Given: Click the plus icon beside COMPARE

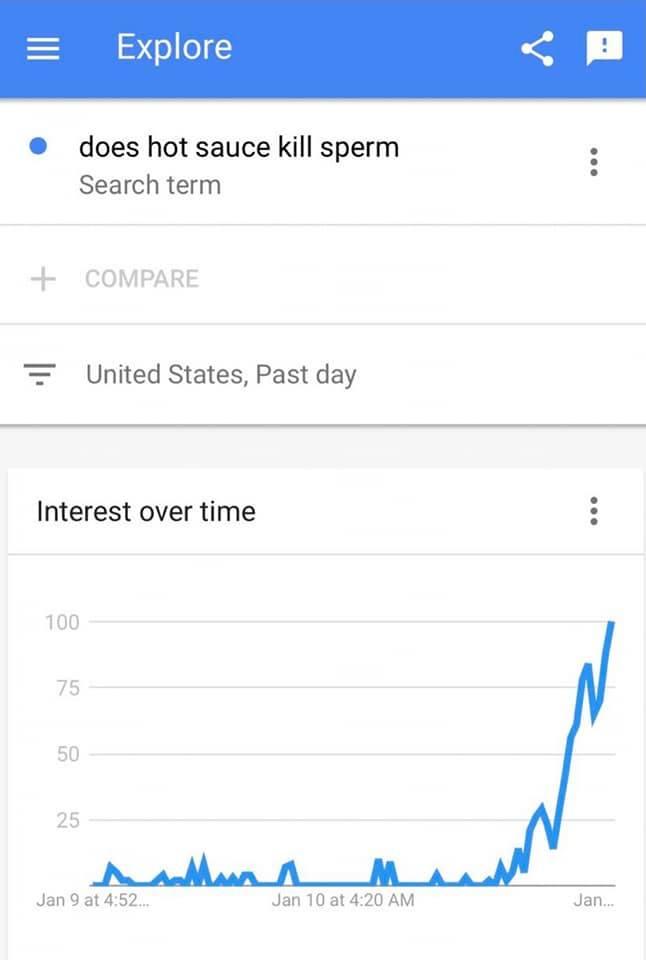Looking at the screenshot, I should click(43, 278).
